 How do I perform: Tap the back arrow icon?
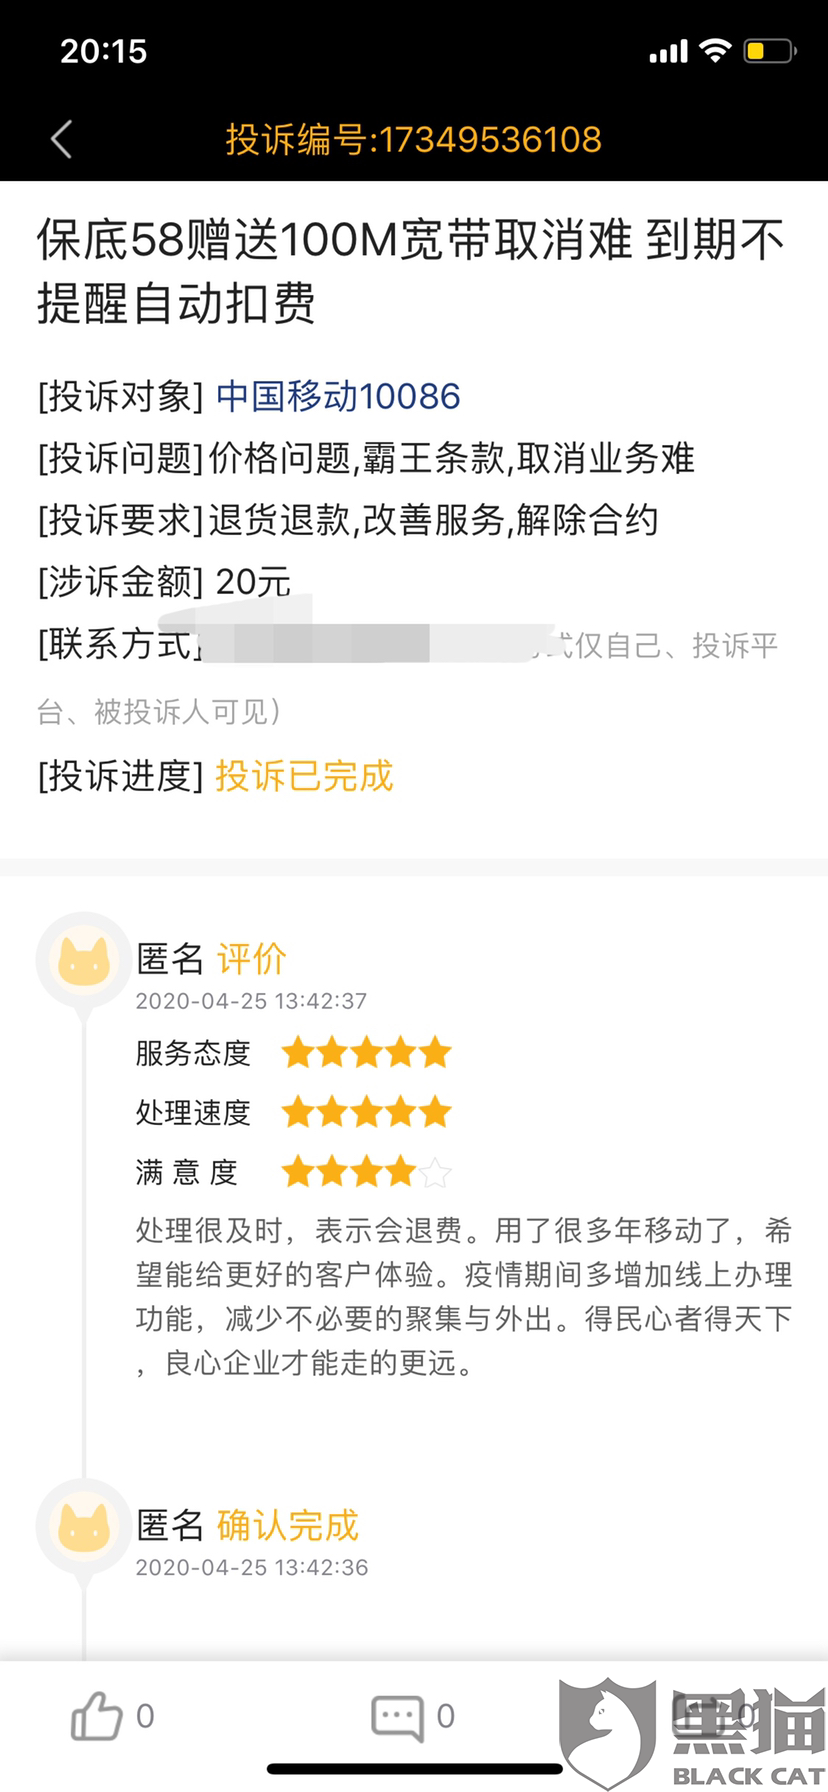pos(62,140)
